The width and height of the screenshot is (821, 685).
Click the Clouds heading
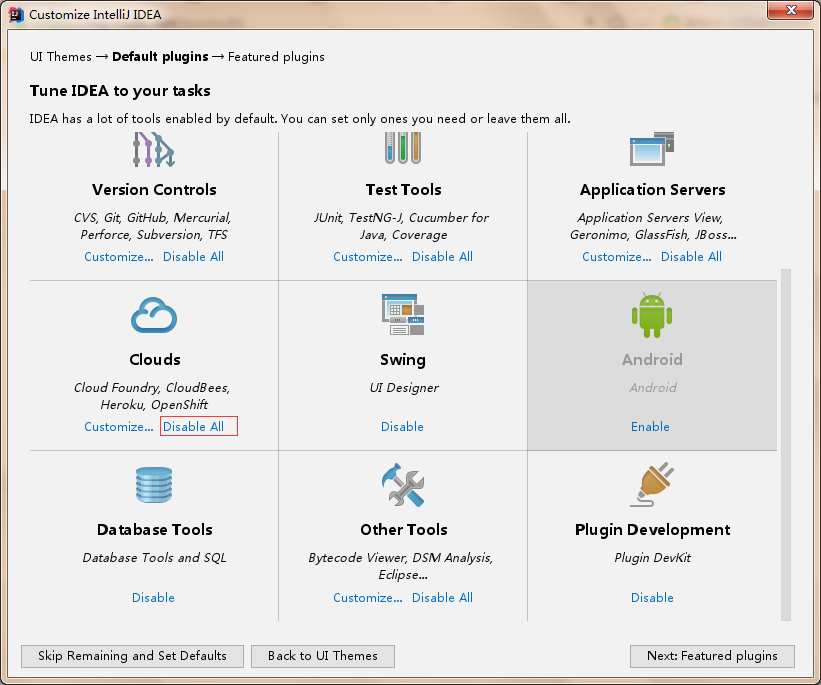[154, 360]
